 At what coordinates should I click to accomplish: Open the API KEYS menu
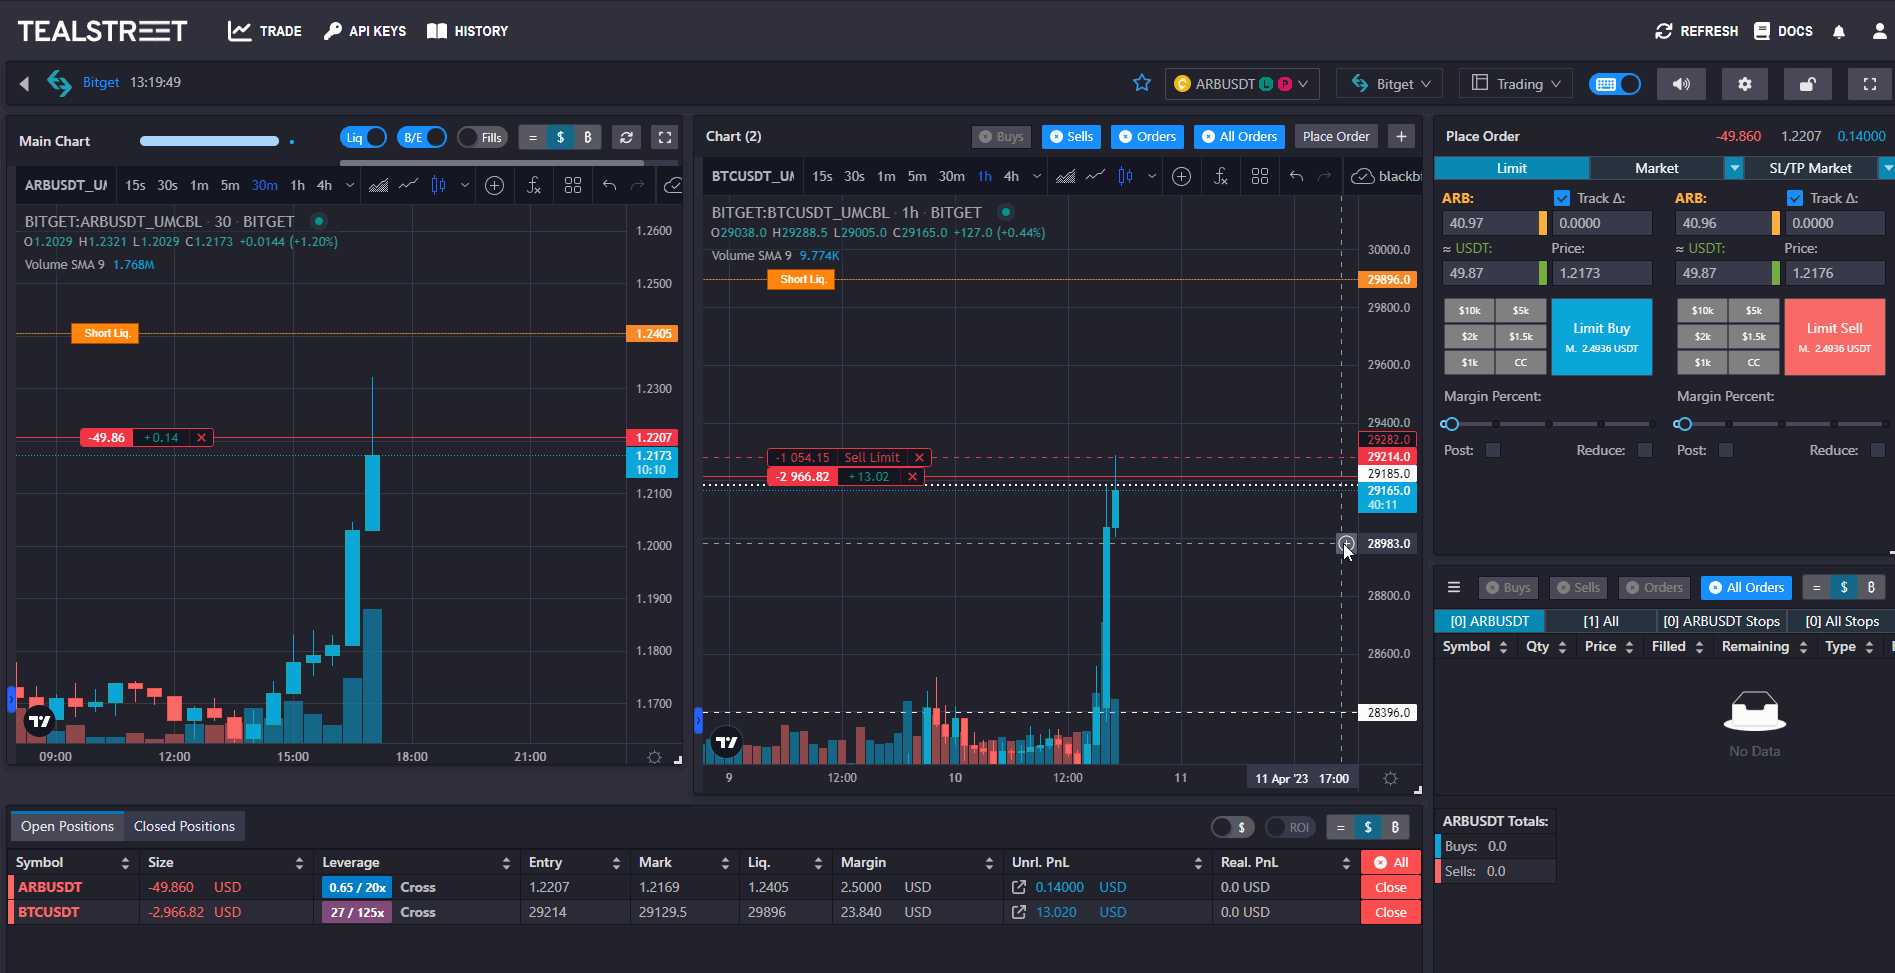[x=365, y=31]
